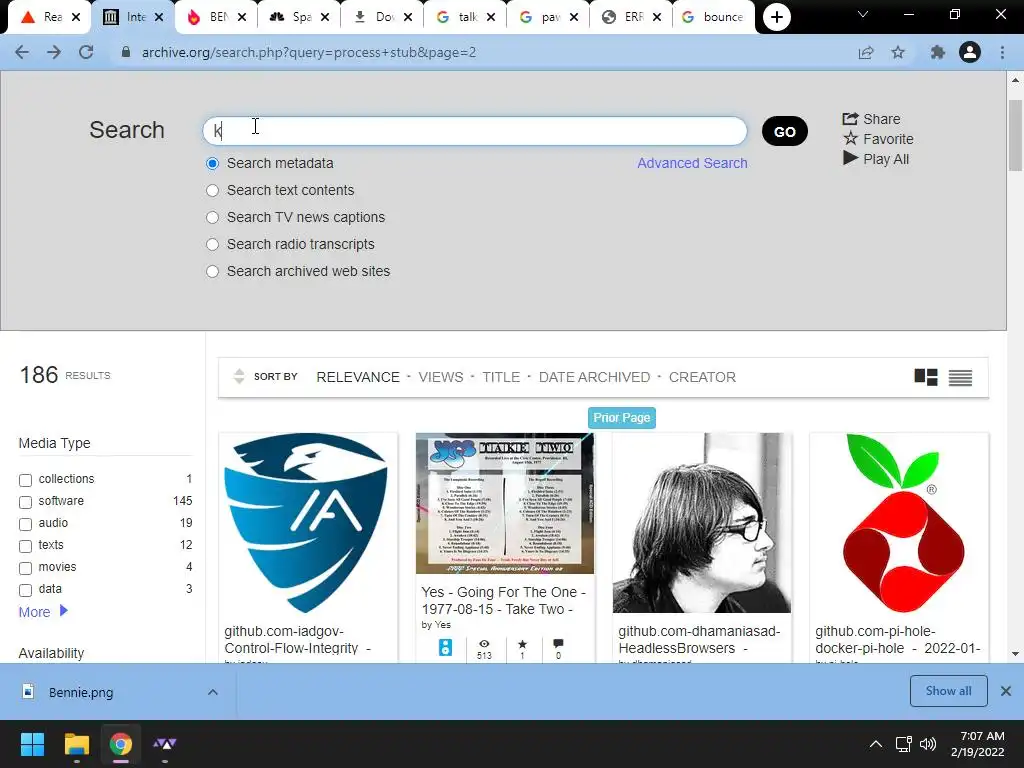
Task: Toggle sort direction arrows beside SORT BY
Action: coord(239,376)
